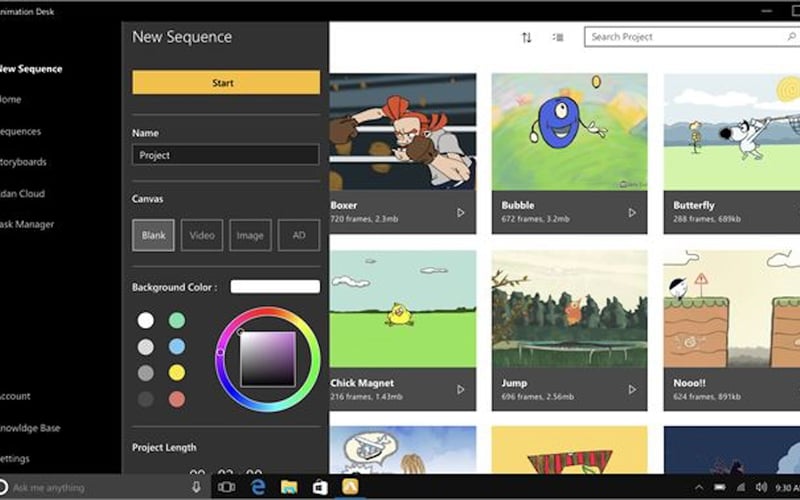Image resolution: width=800 pixels, height=500 pixels.
Task: Open Kdan Cloud in sidebar
Action: pyautogui.click(x=22, y=193)
